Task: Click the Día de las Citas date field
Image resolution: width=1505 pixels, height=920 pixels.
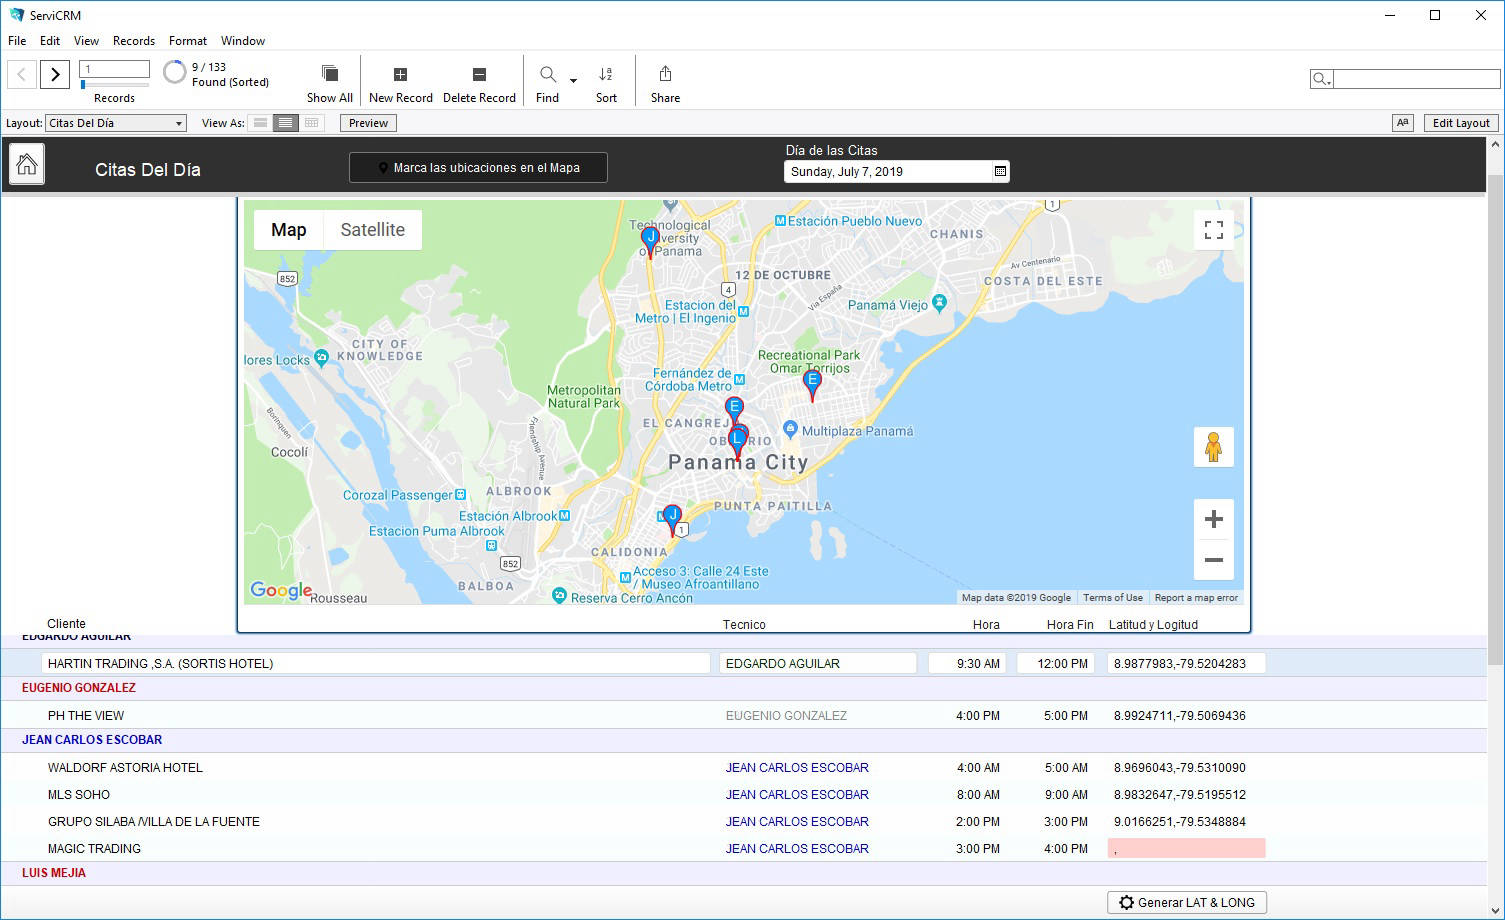Action: coord(888,172)
